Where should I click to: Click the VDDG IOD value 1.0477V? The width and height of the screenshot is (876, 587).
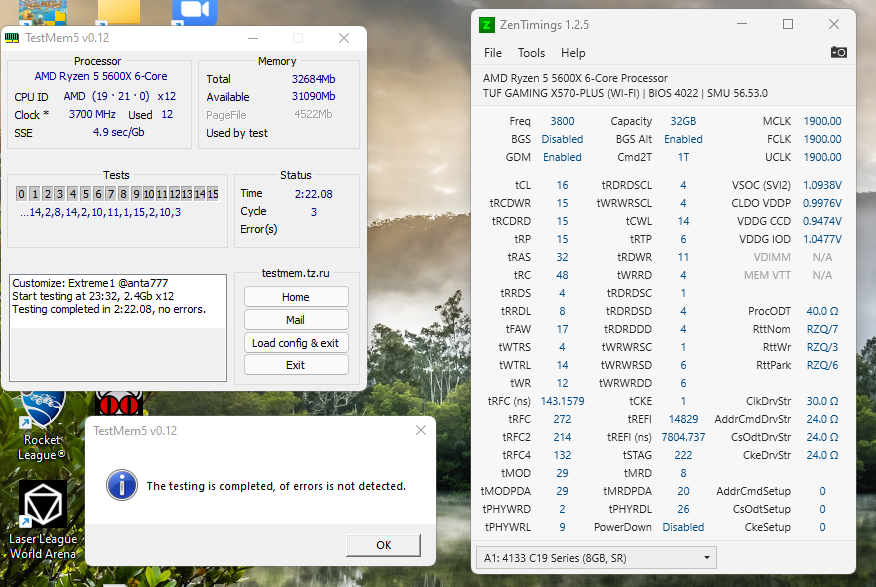click(x=822, y=239)
